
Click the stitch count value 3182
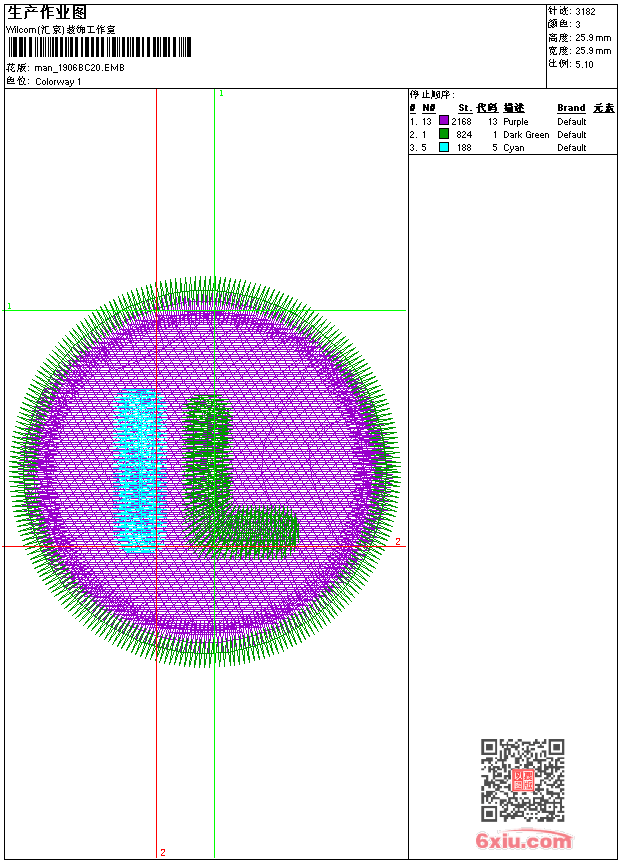click(585, 12)
